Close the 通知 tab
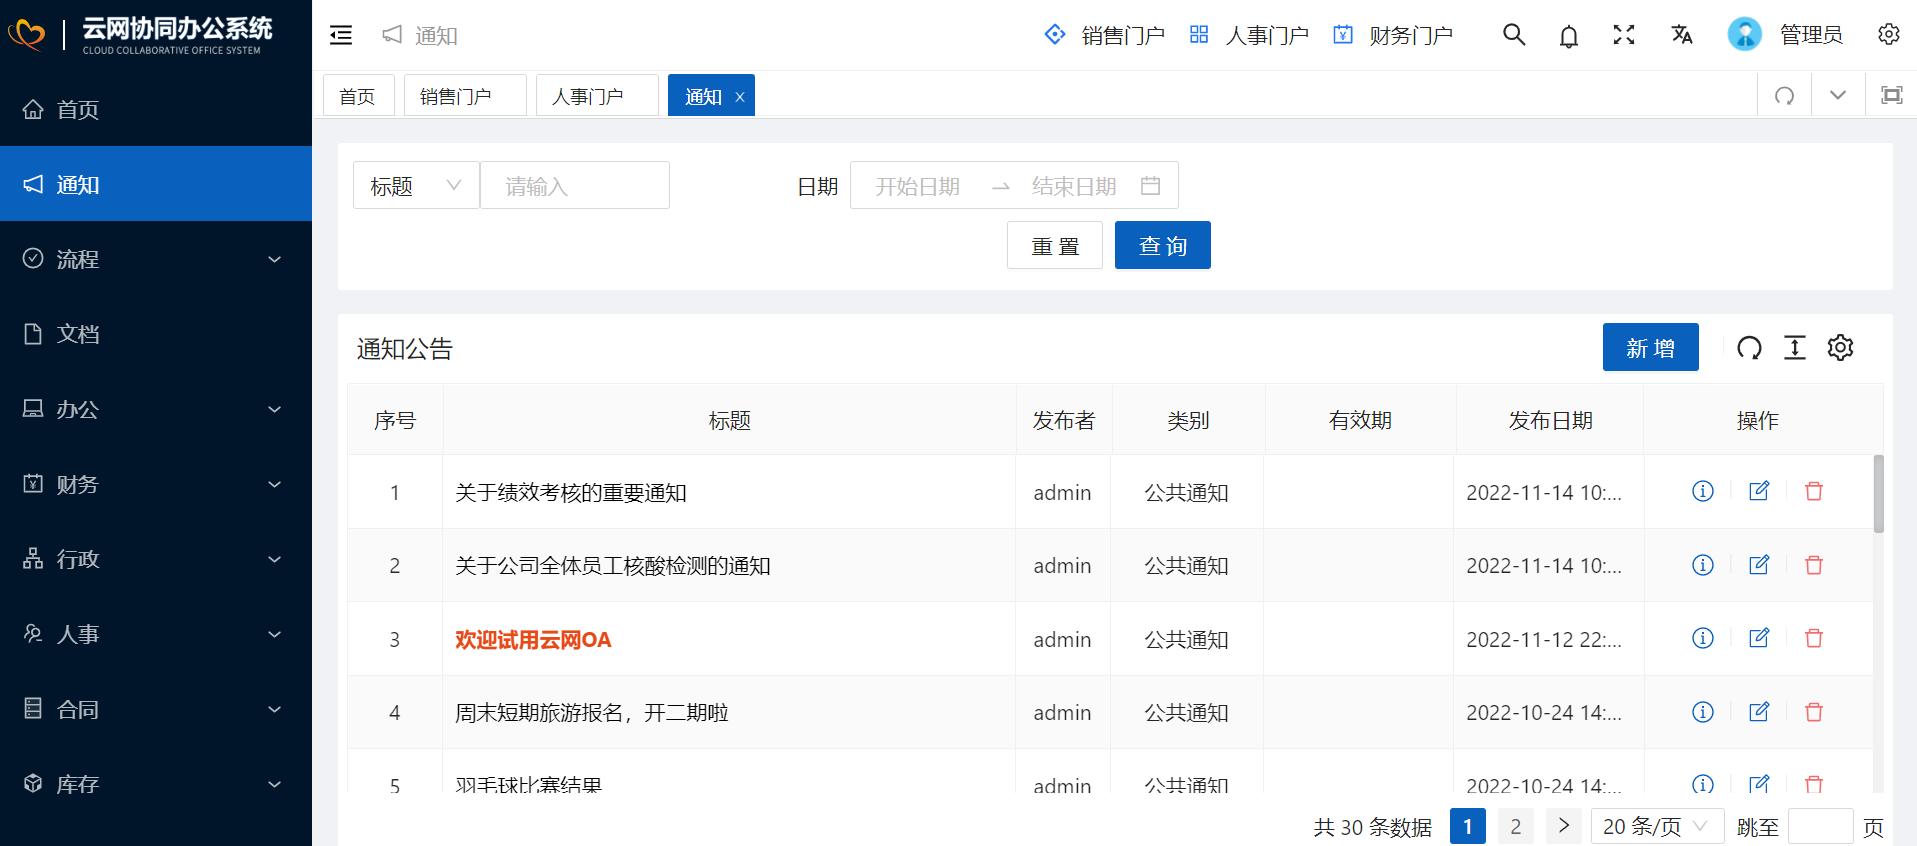Viewport: 1917px width, 846px height. (x=740, y=97)
